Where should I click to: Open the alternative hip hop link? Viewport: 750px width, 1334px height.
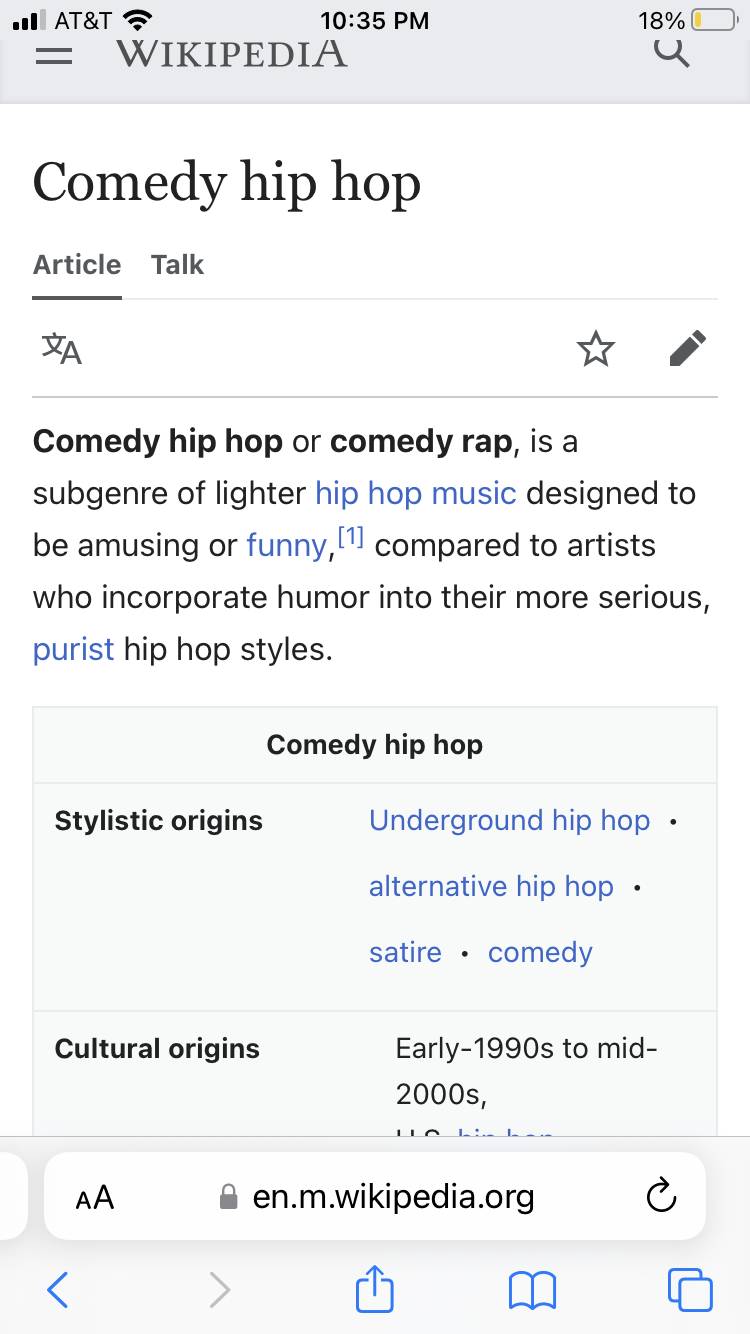click(491, 886)
